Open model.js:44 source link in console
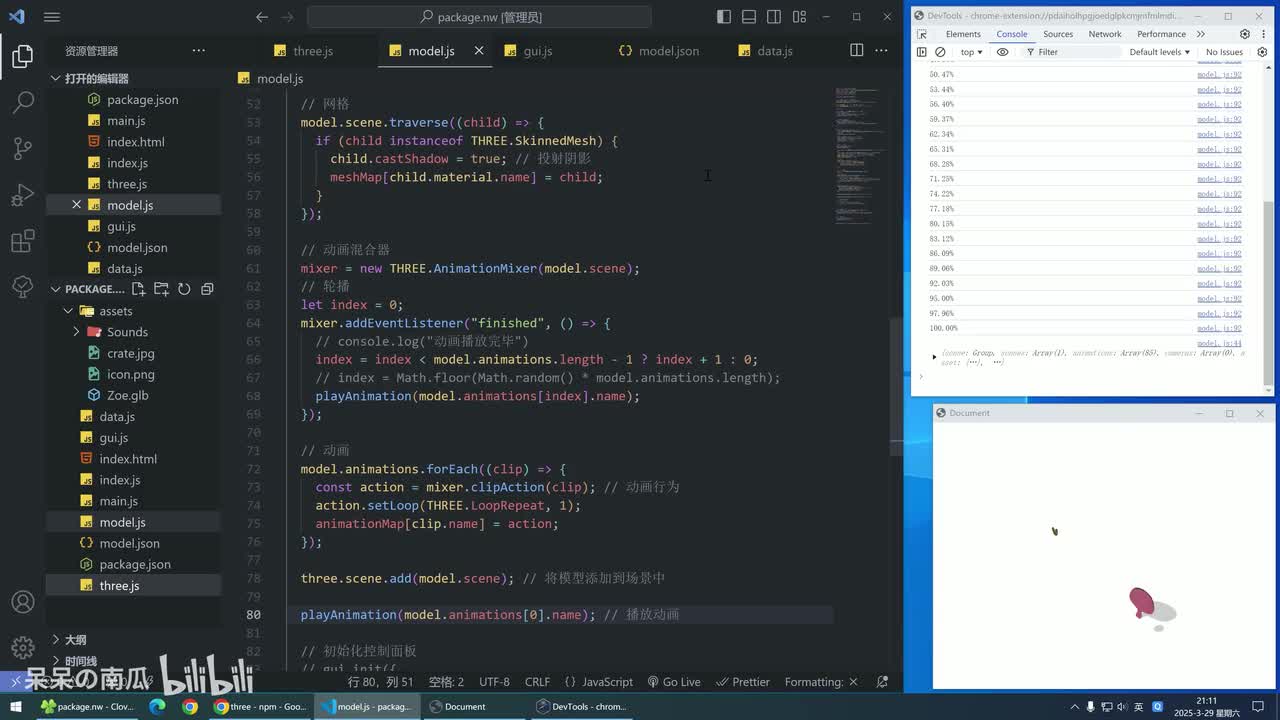The width and height of the screenshot is (1280, 720). (x=1219, y=343)
